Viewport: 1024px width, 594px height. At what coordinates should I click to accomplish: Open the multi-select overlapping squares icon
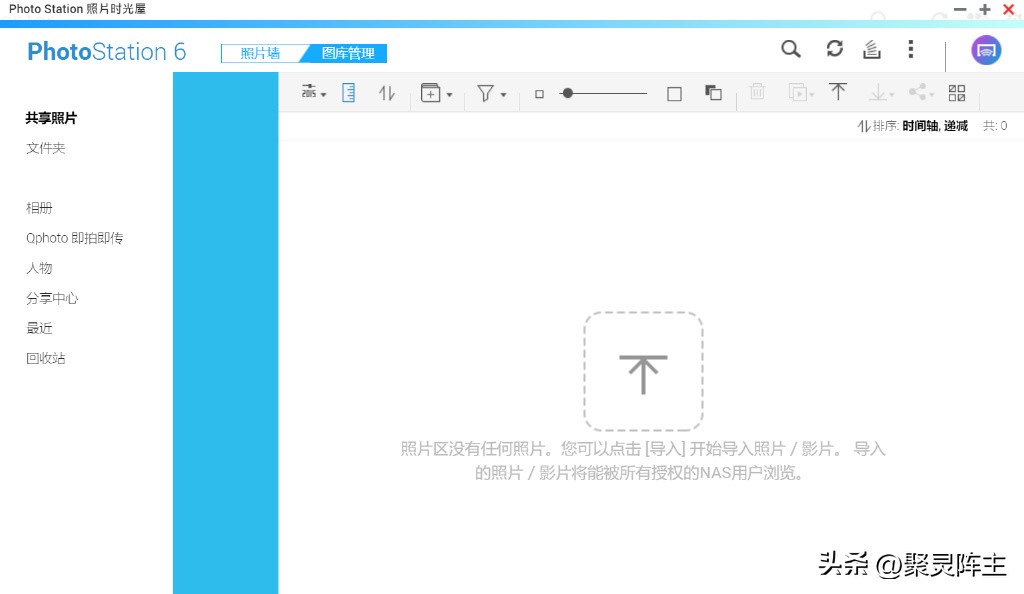click(713, 93)
